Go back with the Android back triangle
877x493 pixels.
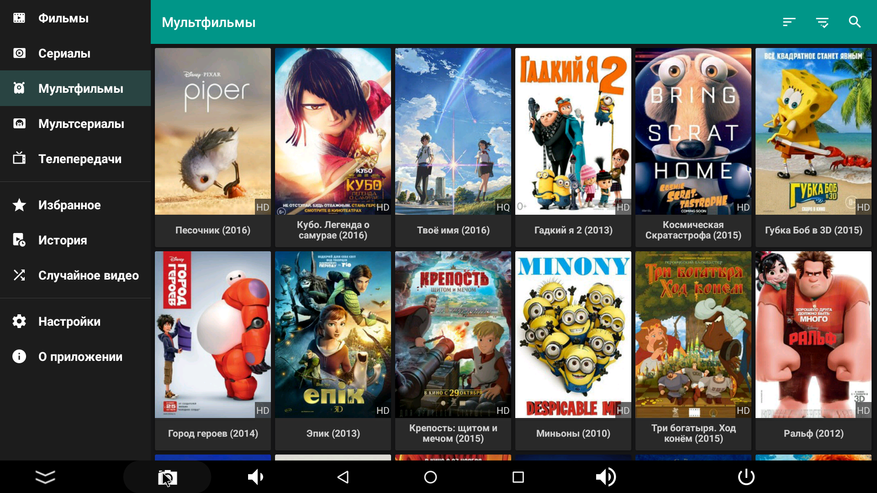point(343,477)
